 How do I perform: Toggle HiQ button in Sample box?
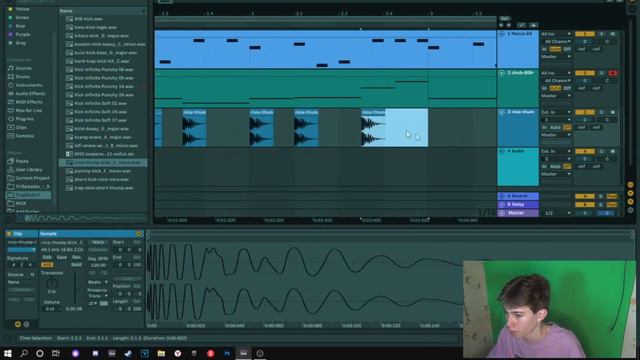click(47, 265)
